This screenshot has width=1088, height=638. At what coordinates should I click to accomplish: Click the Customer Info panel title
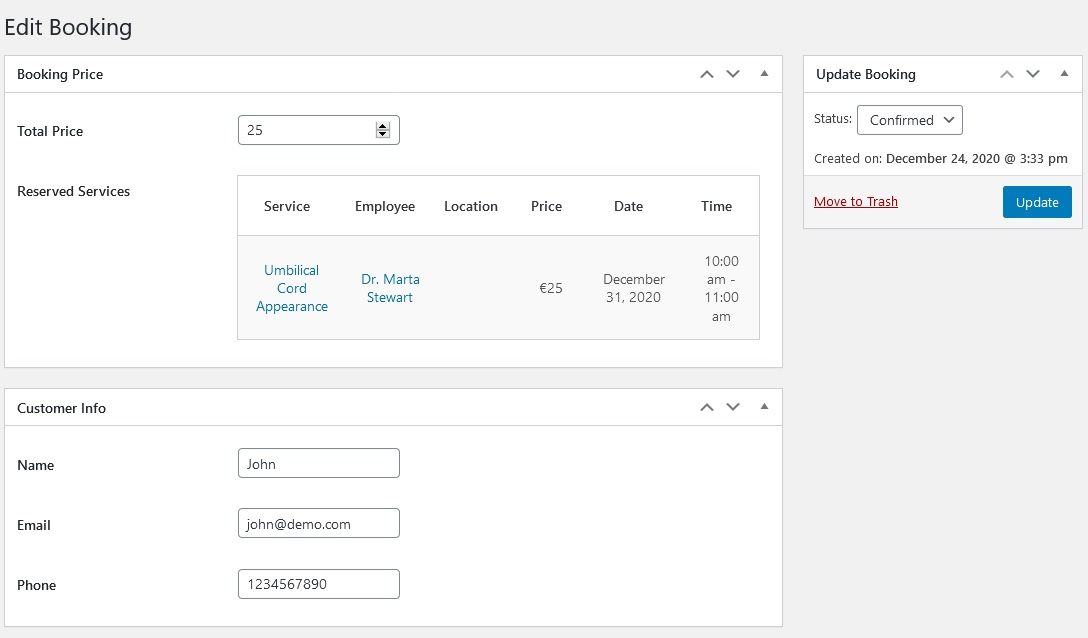61,408
